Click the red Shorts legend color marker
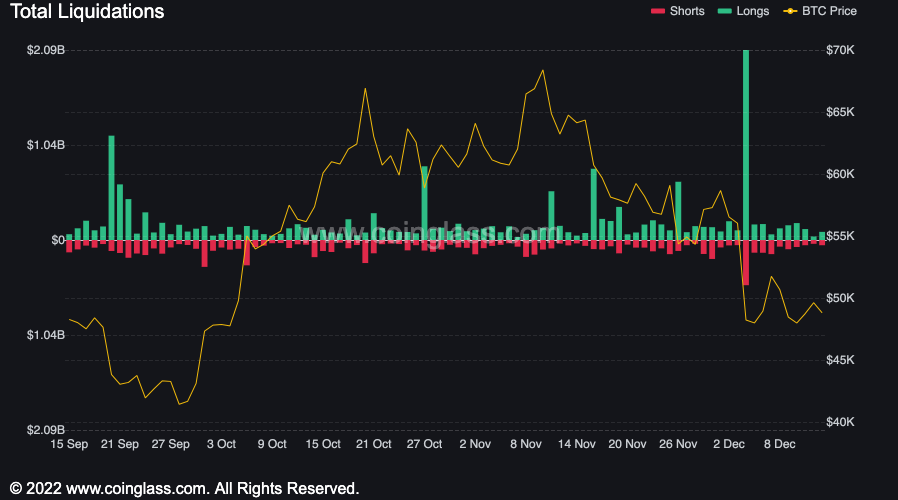898x500 pixels. tap(658, 11)
